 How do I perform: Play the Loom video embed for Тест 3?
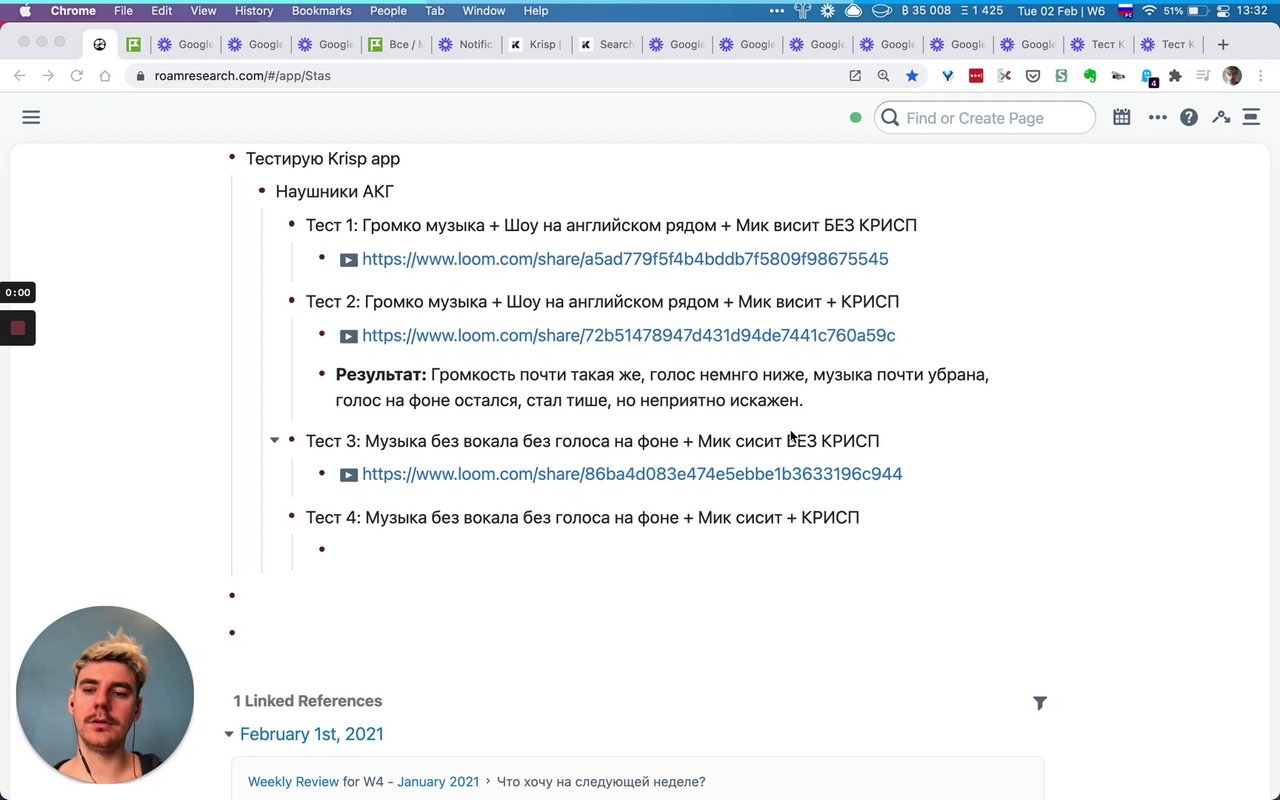(x=348, y=475)
